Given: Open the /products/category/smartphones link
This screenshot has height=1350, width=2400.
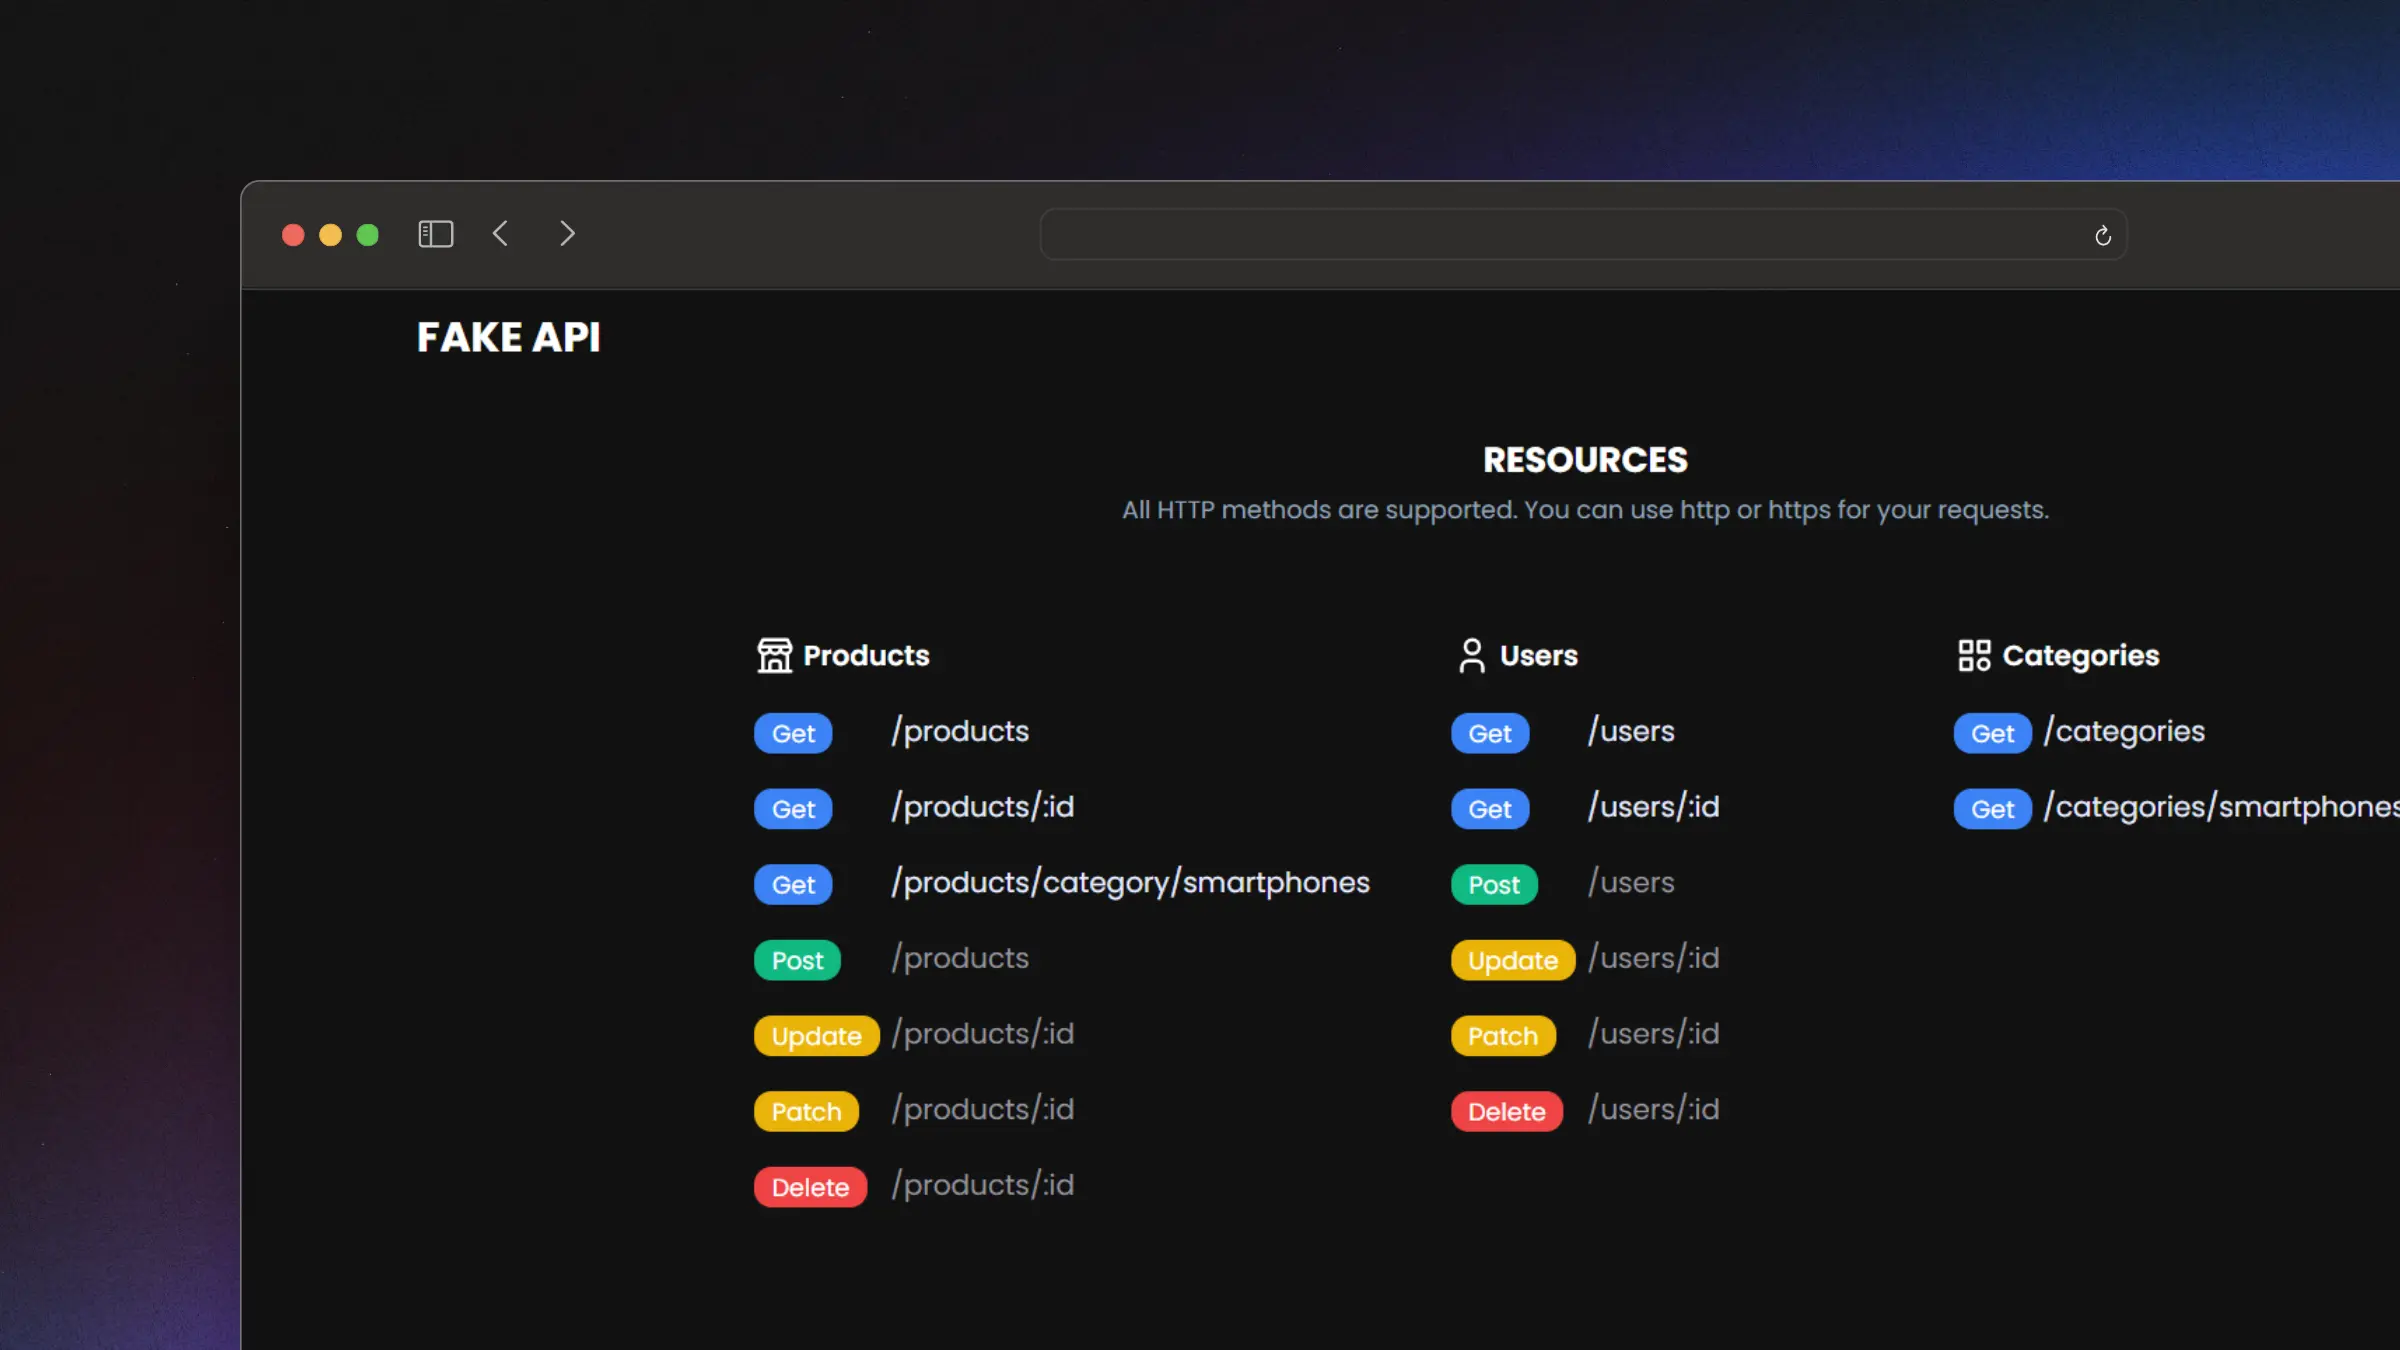Looking at the screenshot, I should (1131, 883).
